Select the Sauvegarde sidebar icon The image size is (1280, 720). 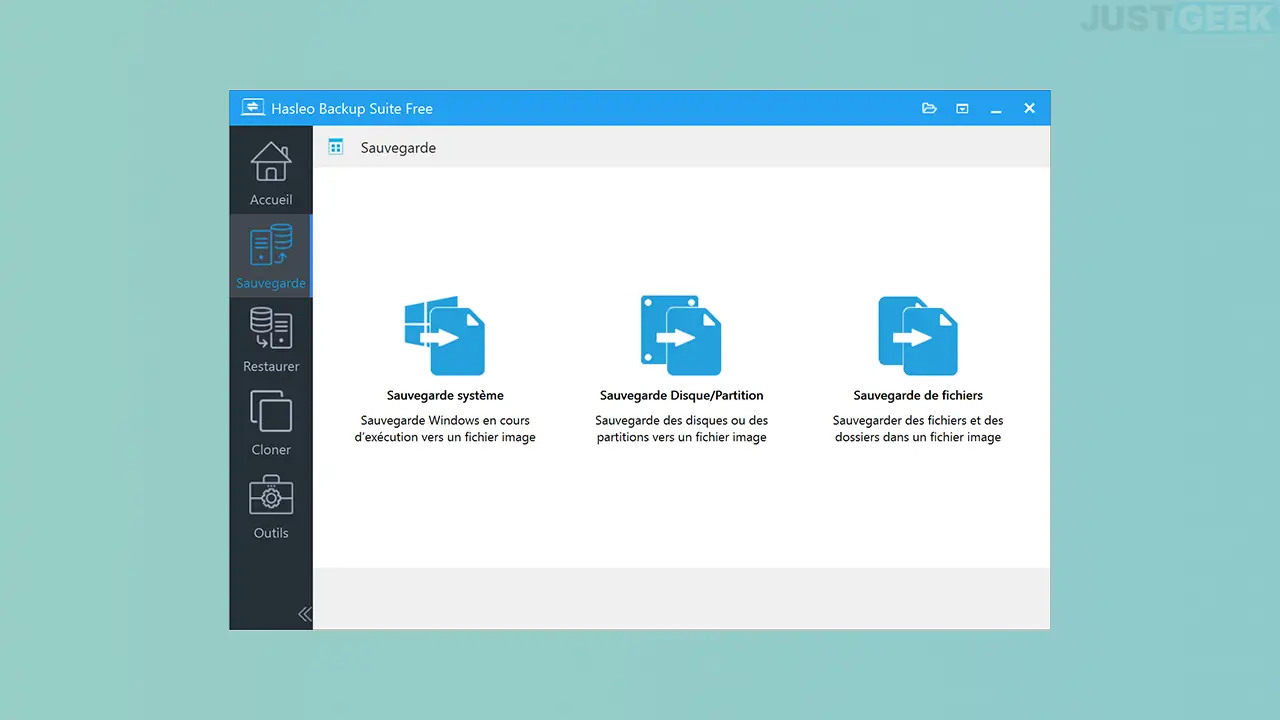271,245
